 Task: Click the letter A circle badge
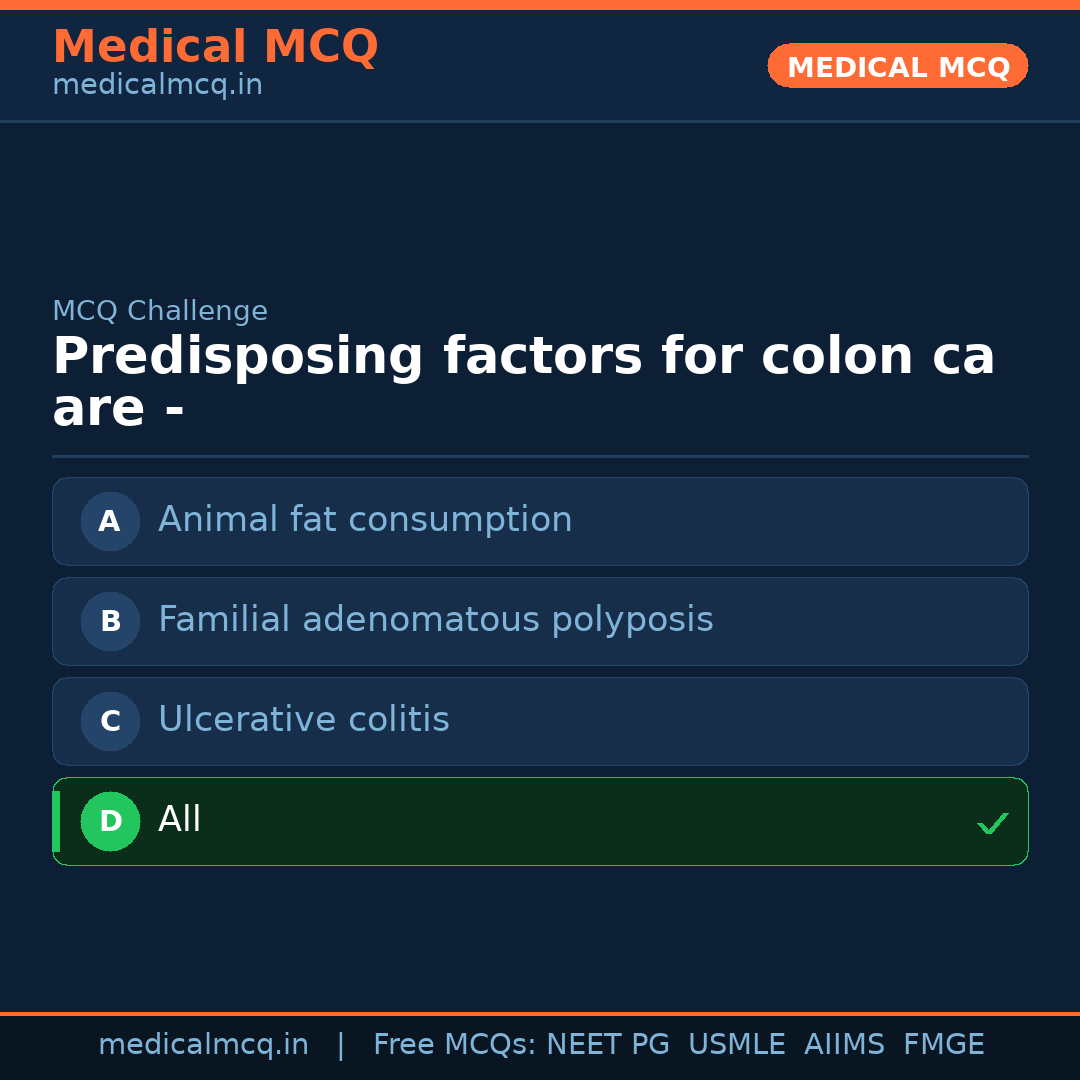[x=110, y=521]
